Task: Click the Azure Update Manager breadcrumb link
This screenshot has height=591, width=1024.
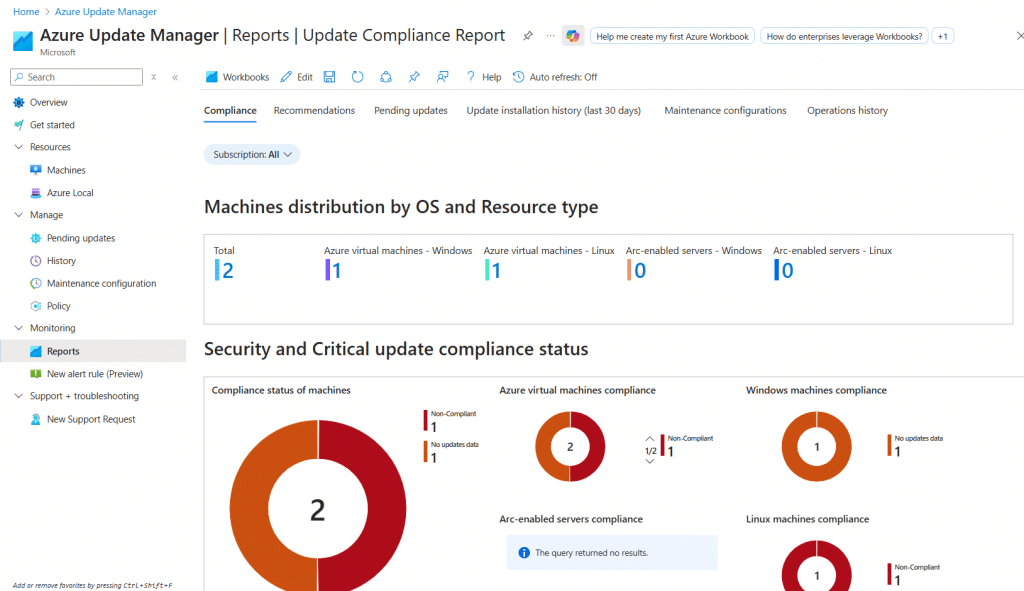Action: pyautogui.click(x=105, y=11)
